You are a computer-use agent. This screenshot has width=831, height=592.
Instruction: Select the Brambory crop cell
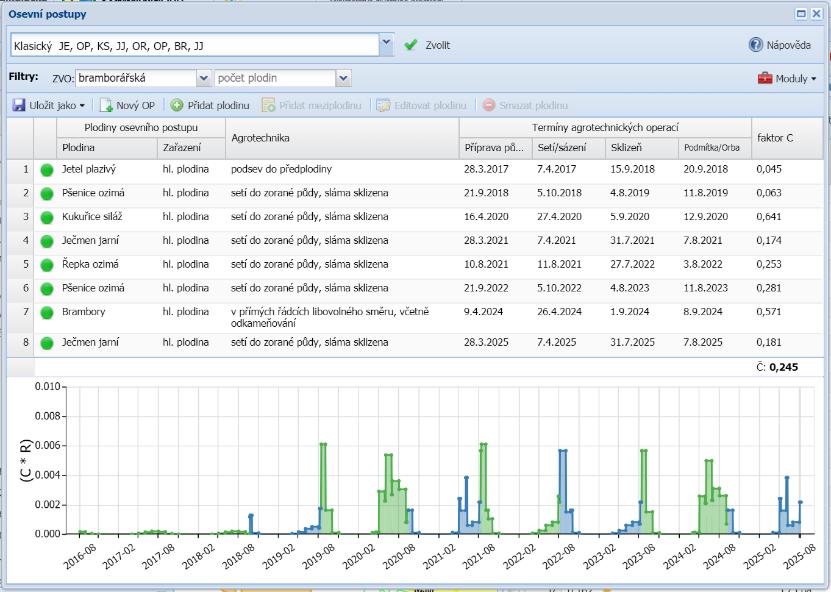[x=107, y=317]
